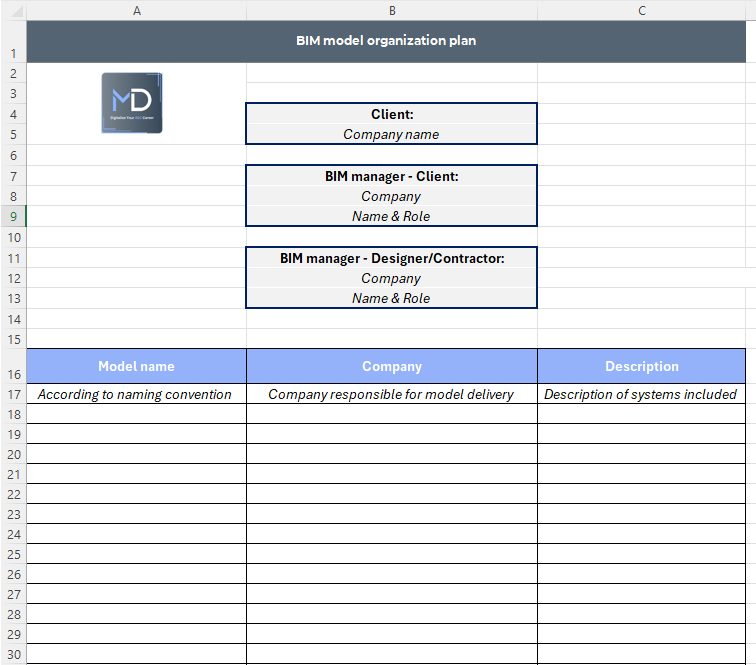The height and width of the screenshot is (665, 756).
Task: Select row 20 header
Action: tap(14, 454)
